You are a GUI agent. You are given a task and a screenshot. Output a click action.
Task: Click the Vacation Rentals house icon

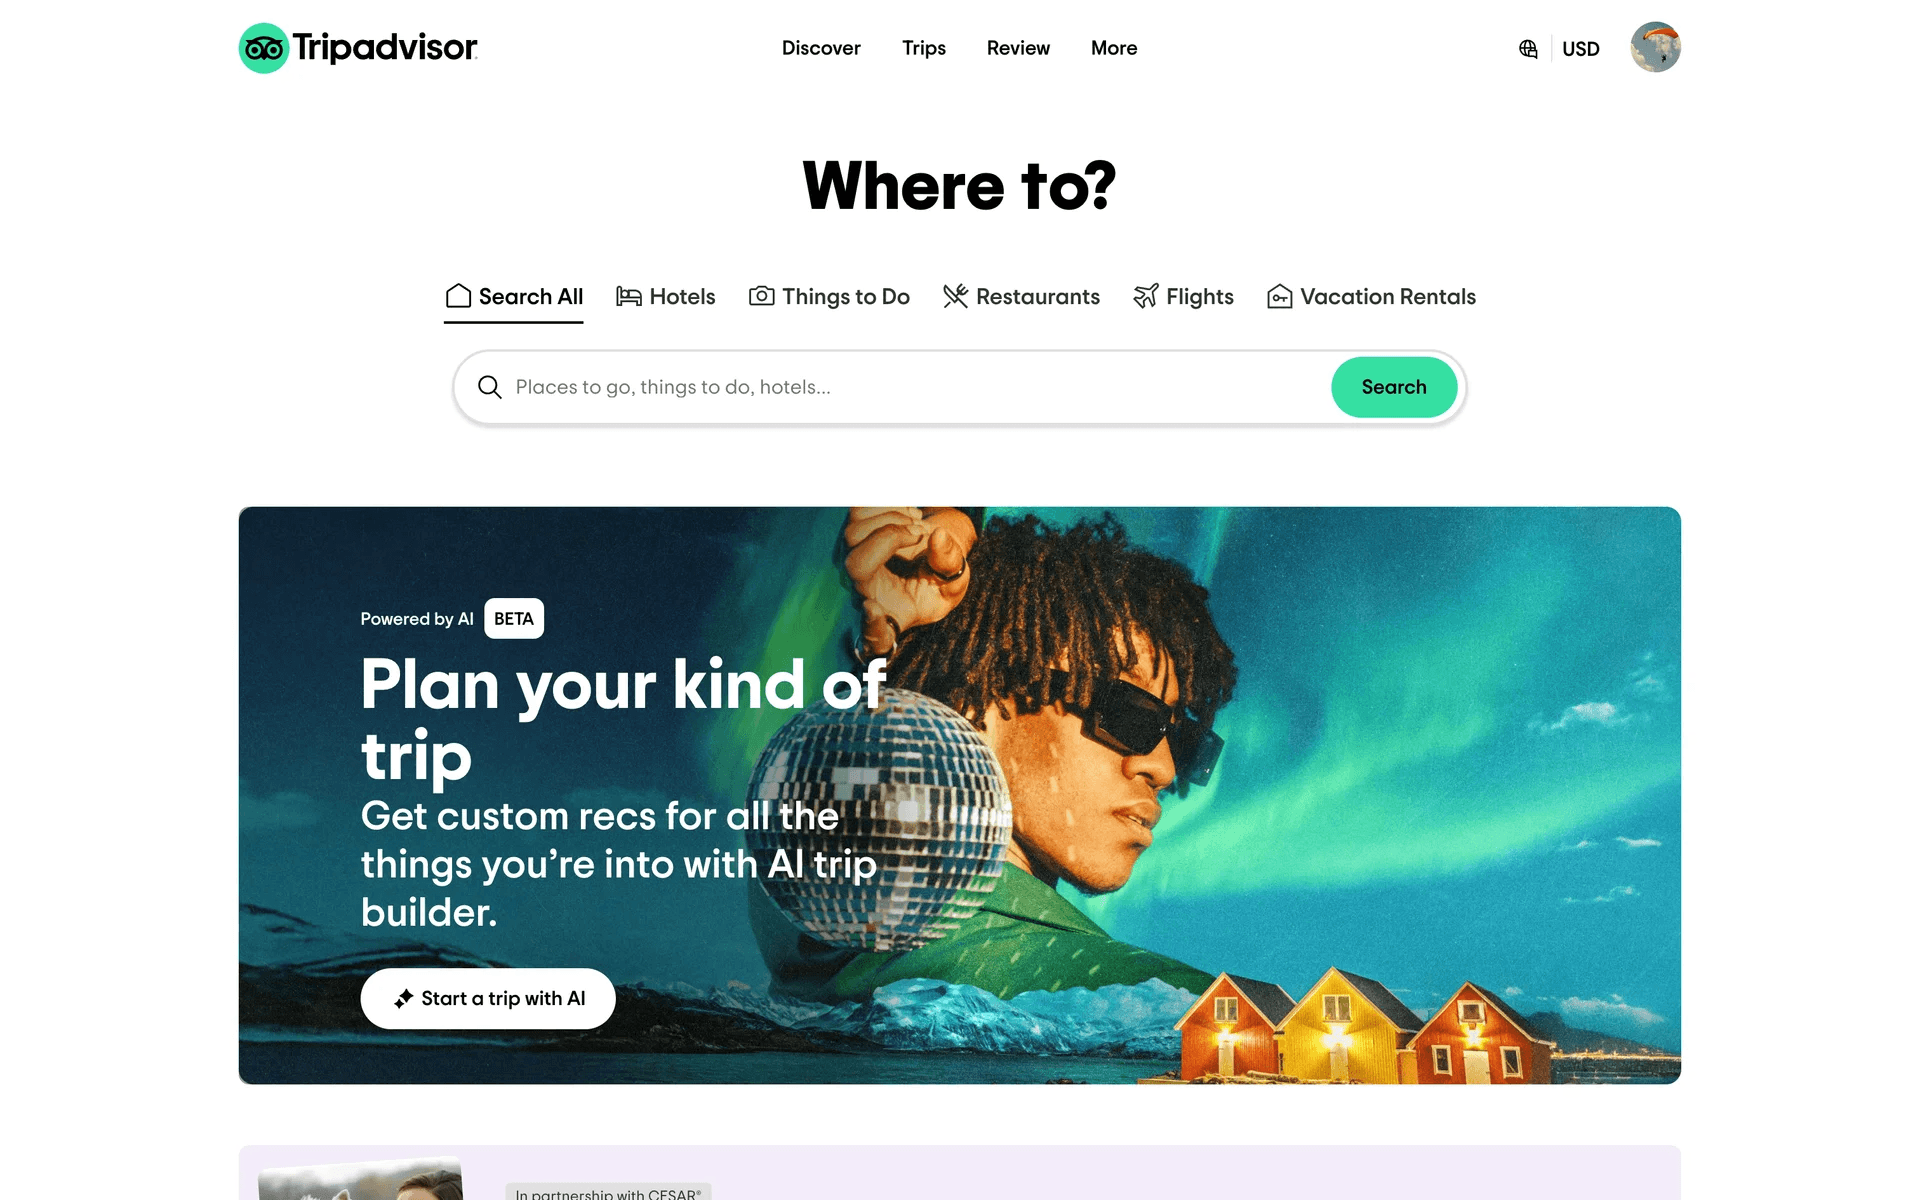(1279, 296)
